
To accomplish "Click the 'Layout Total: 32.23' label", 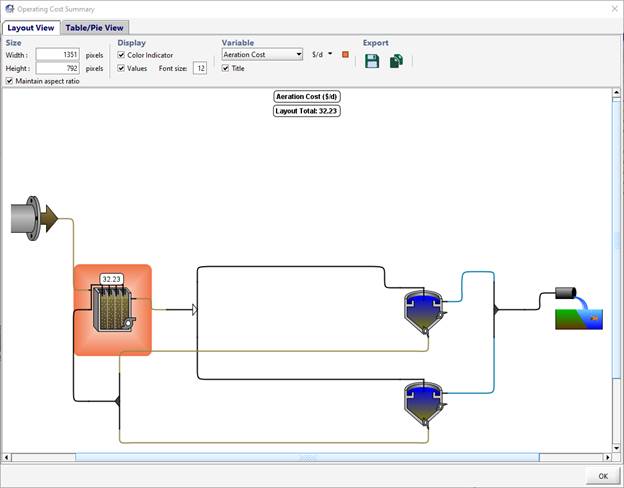I will [x=306, y=111].
